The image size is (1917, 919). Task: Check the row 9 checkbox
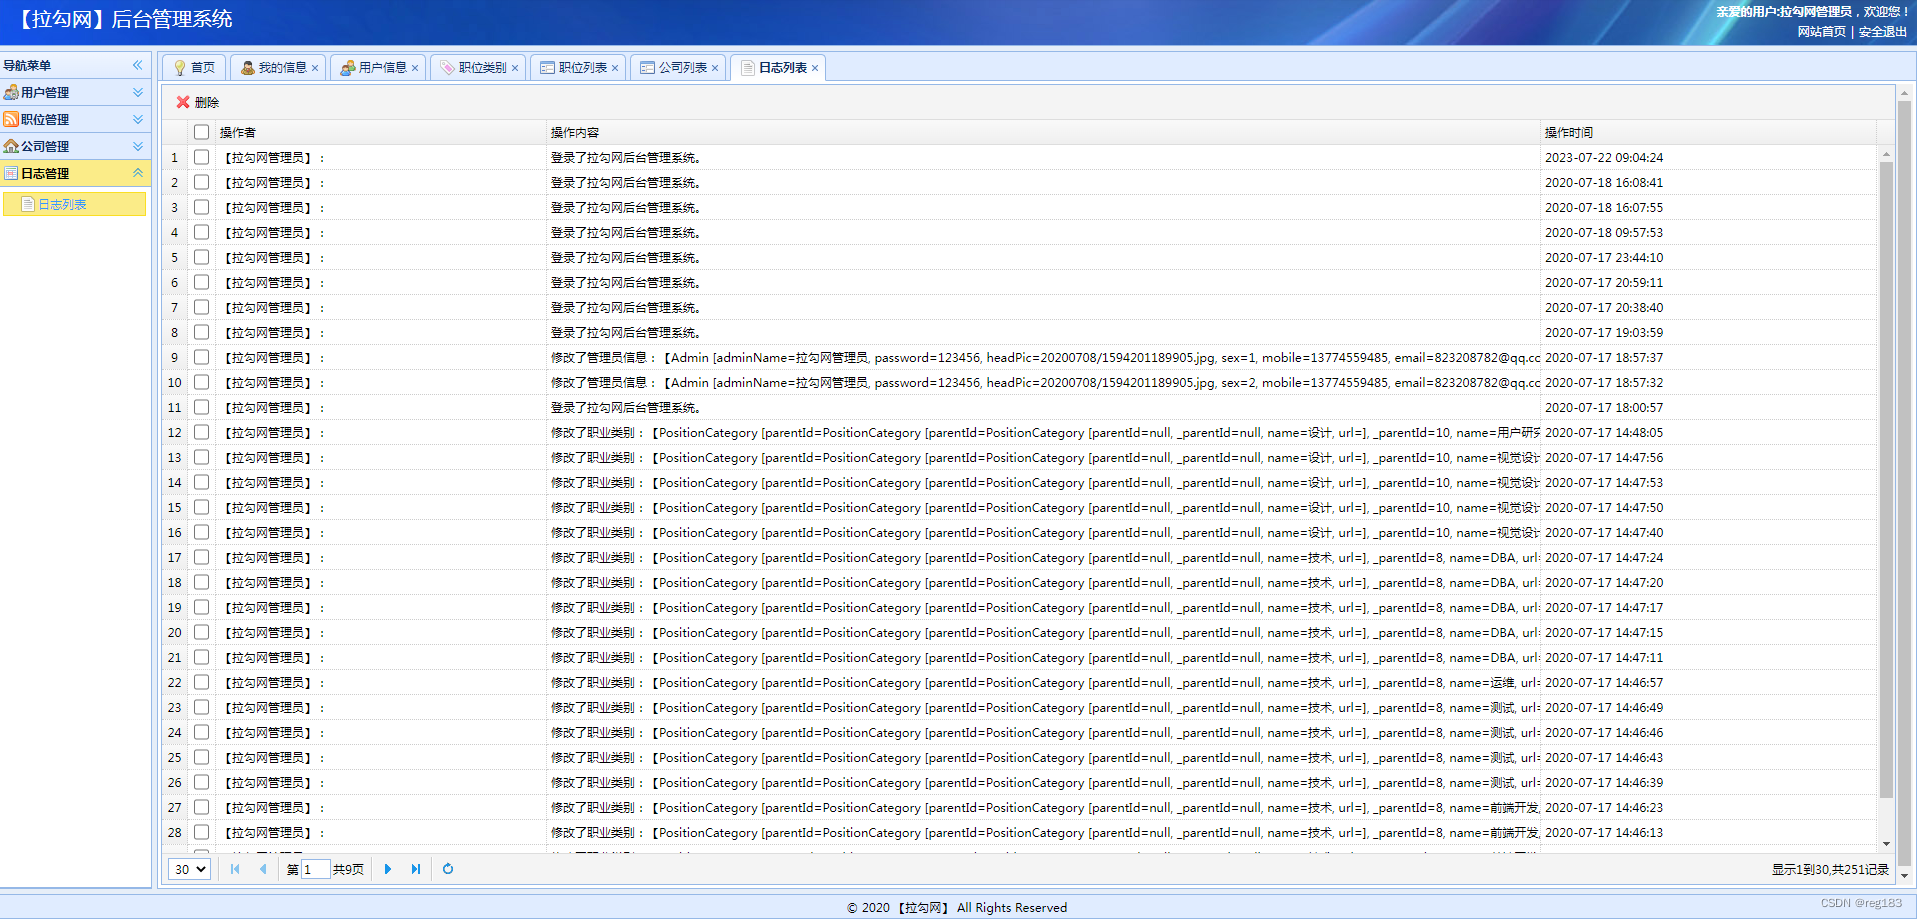click(202, 357)
